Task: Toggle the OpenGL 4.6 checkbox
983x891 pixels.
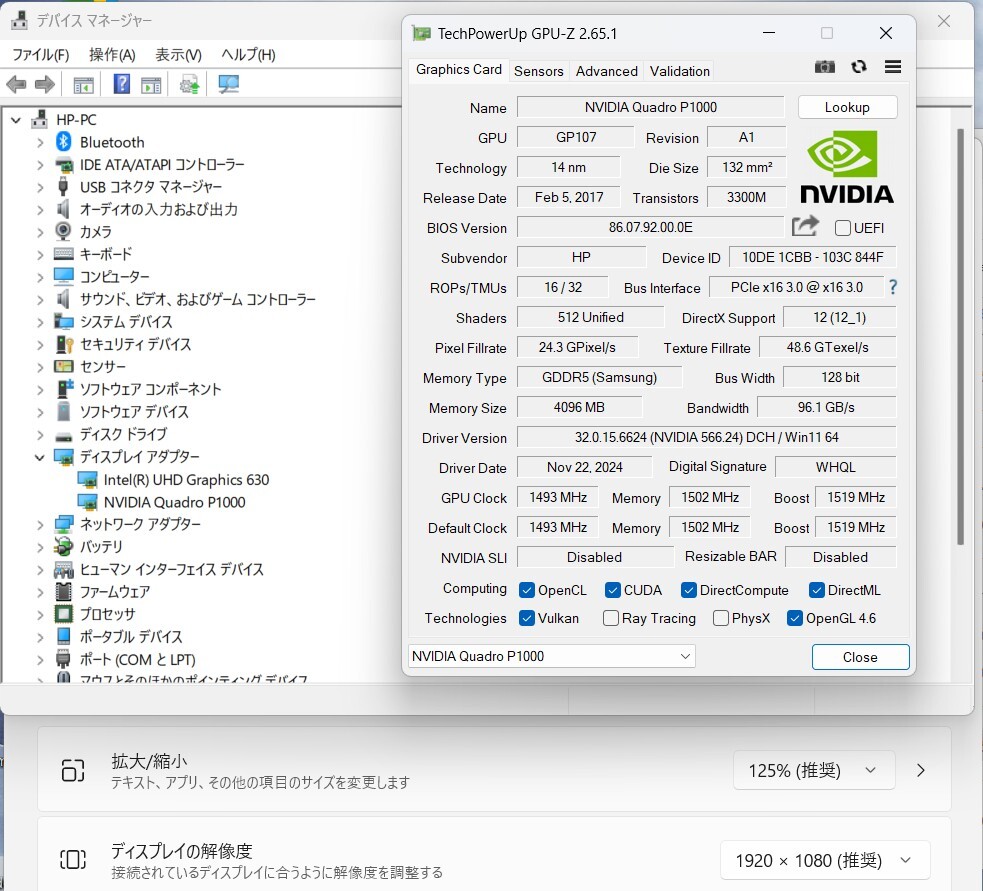Action: (794, 618)
